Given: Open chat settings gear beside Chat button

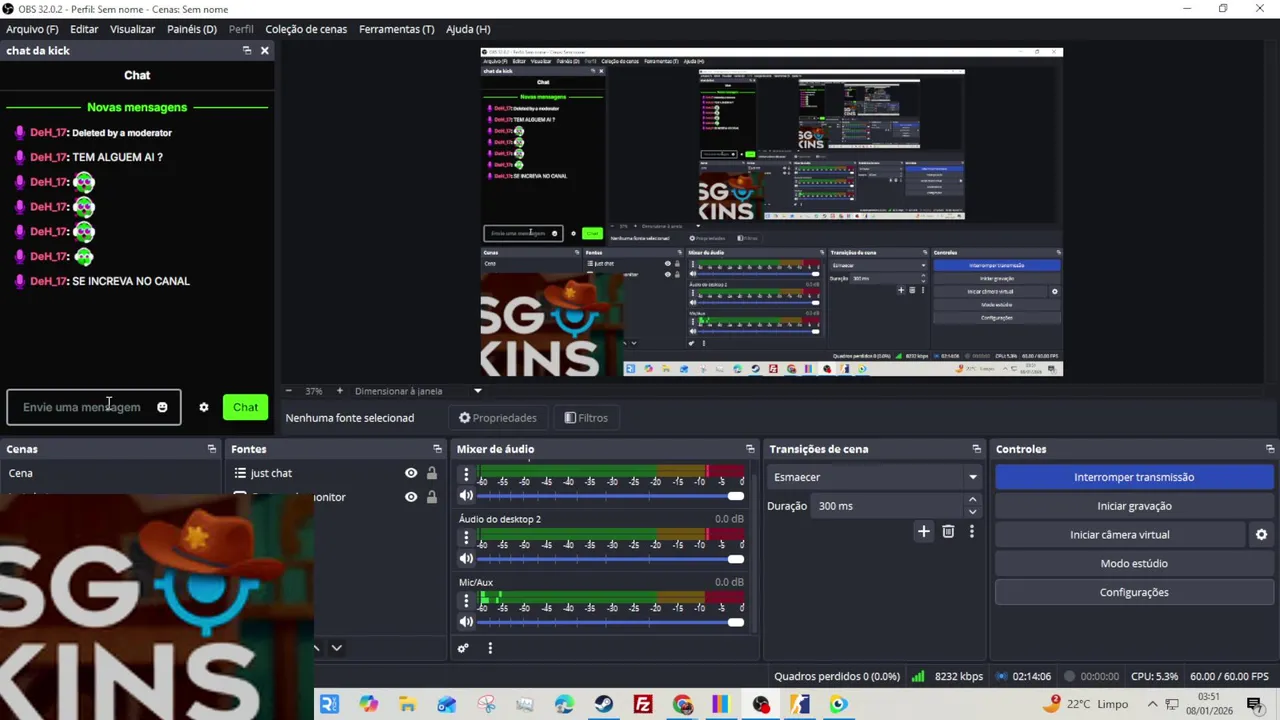Looking at the screenshot, I should click(x=204, y=407).
